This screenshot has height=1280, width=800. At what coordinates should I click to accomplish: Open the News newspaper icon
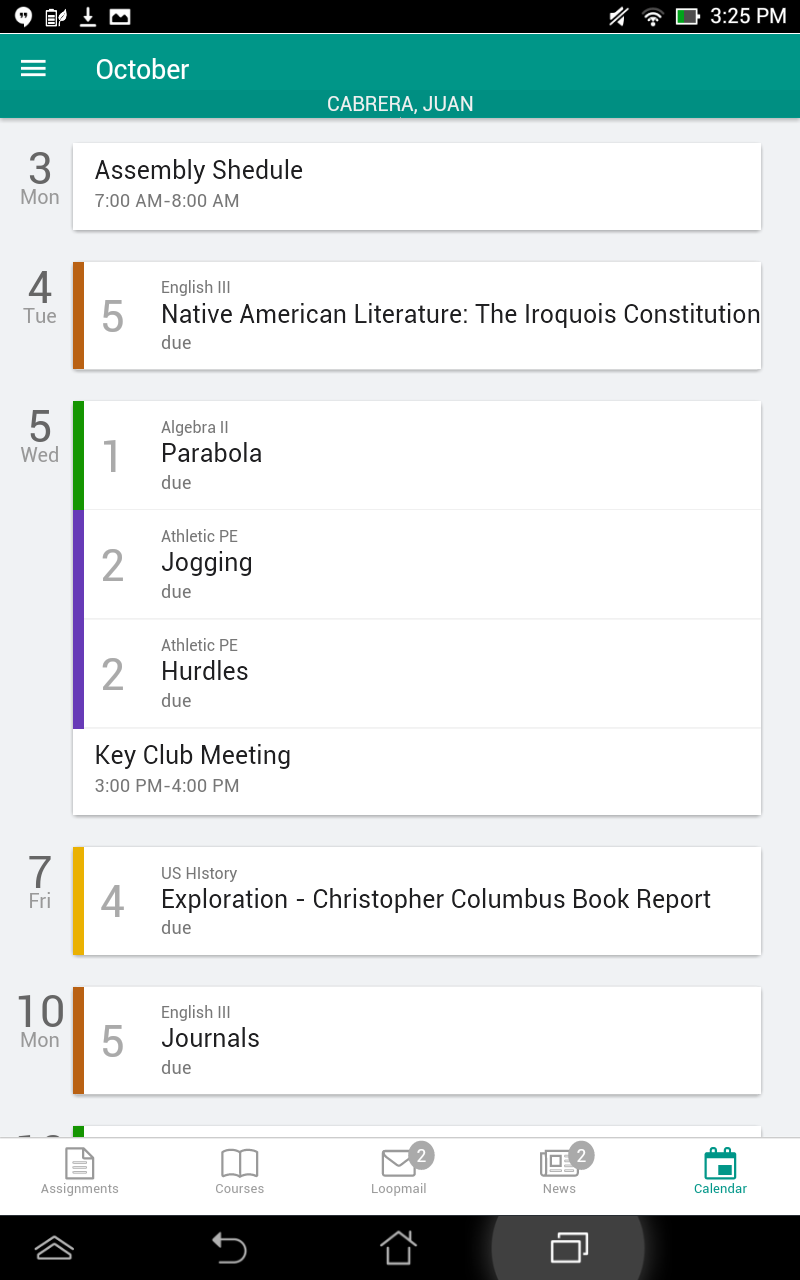[x=558, y=1165]
